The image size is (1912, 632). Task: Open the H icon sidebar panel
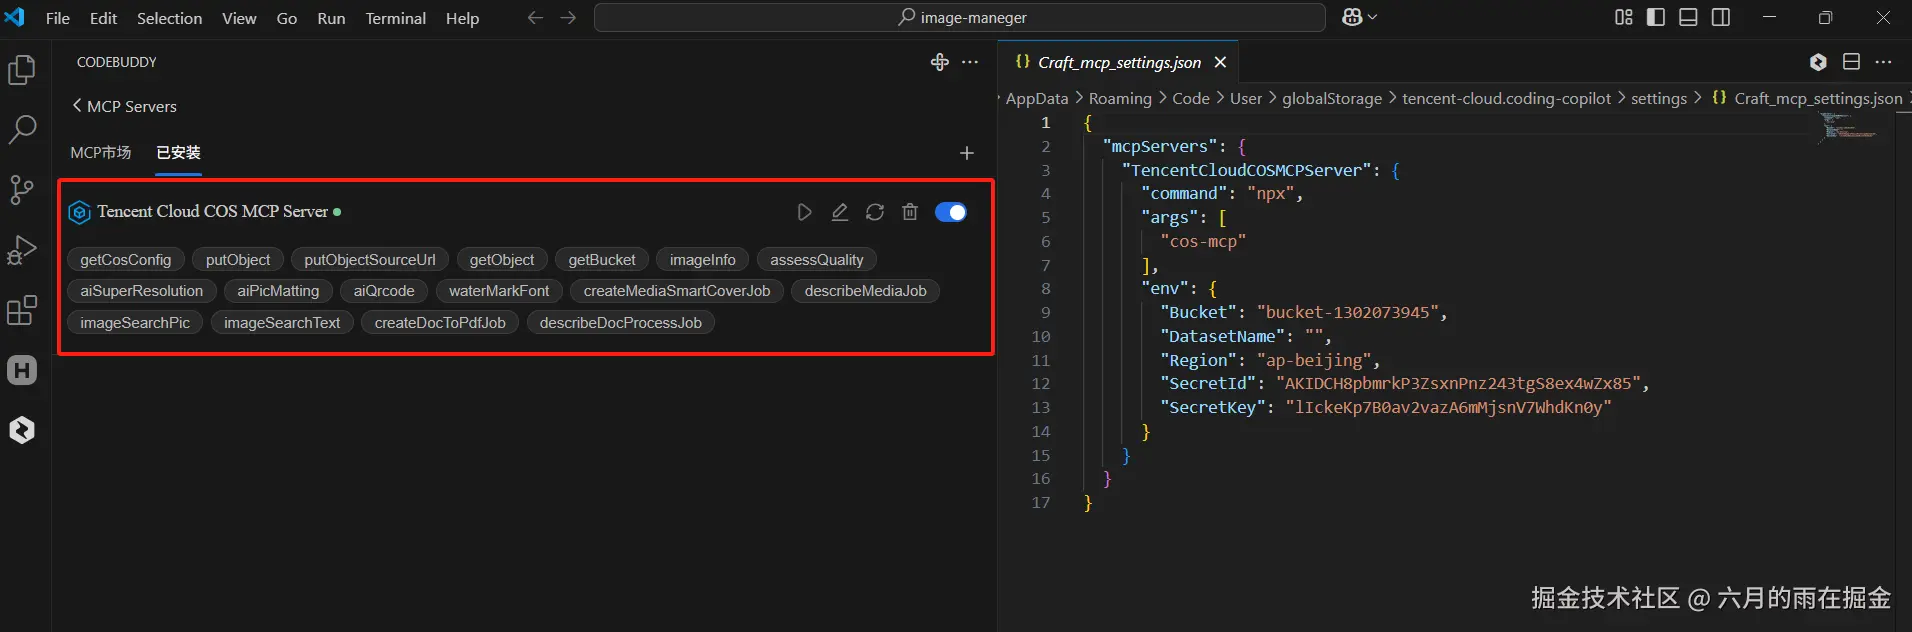tap(22, 370)
